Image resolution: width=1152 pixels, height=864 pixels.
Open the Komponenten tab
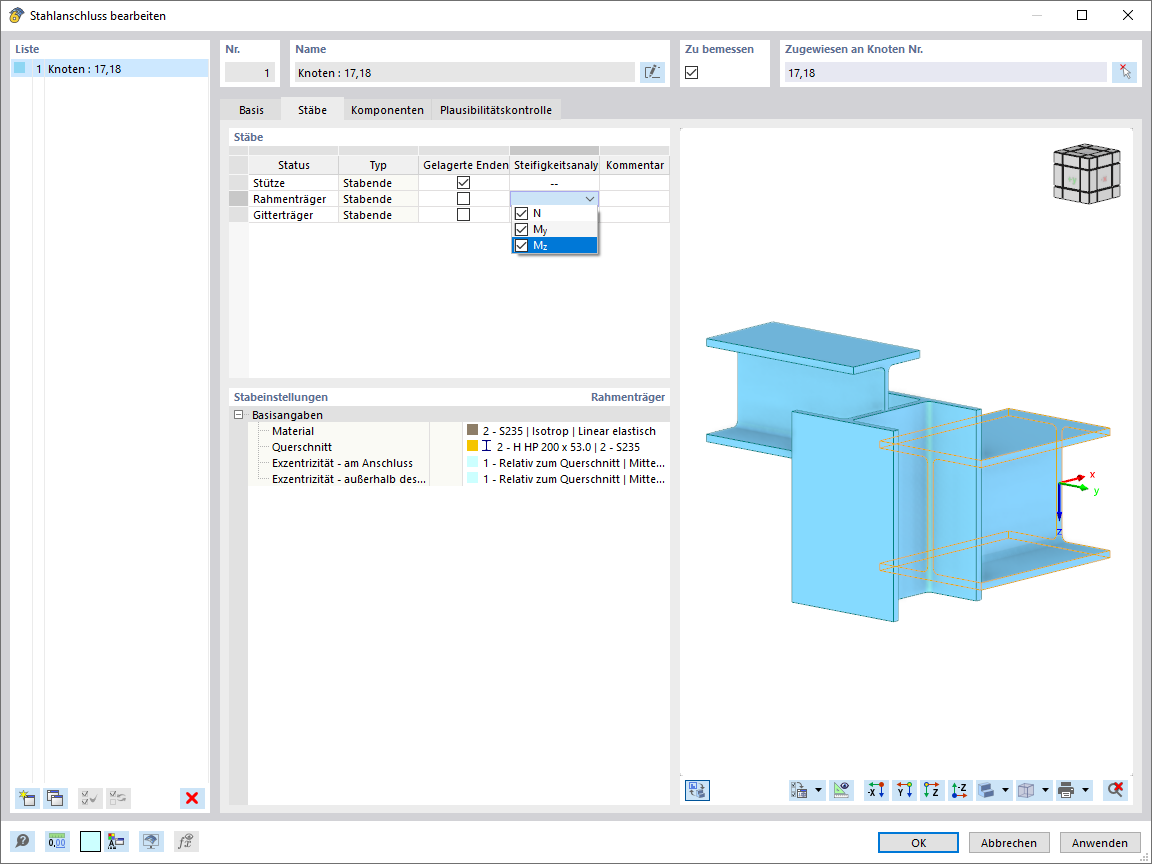pos(387,109)
